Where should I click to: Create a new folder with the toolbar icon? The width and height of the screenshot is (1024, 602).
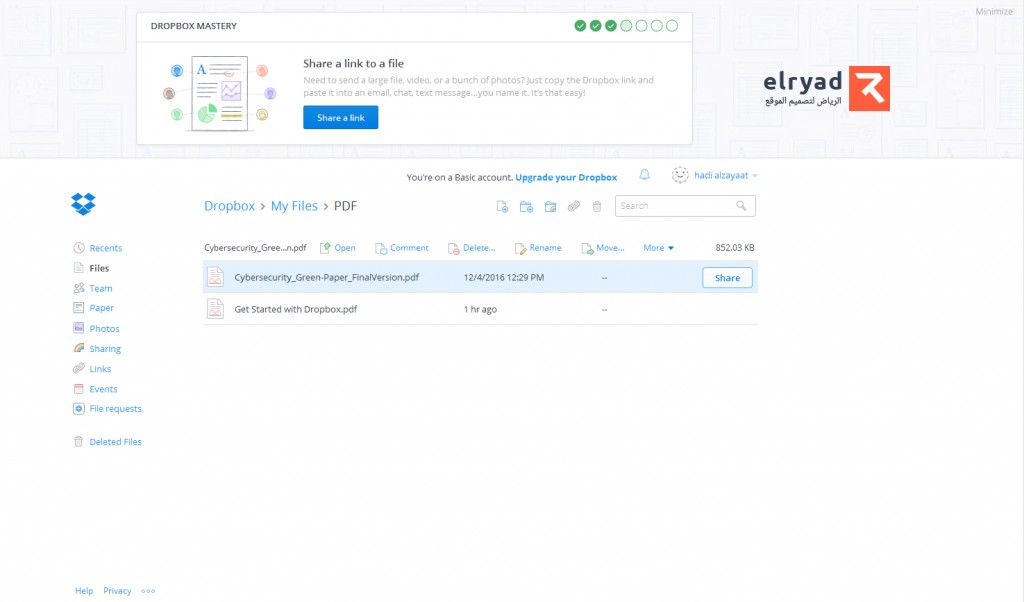coord(526,207)
